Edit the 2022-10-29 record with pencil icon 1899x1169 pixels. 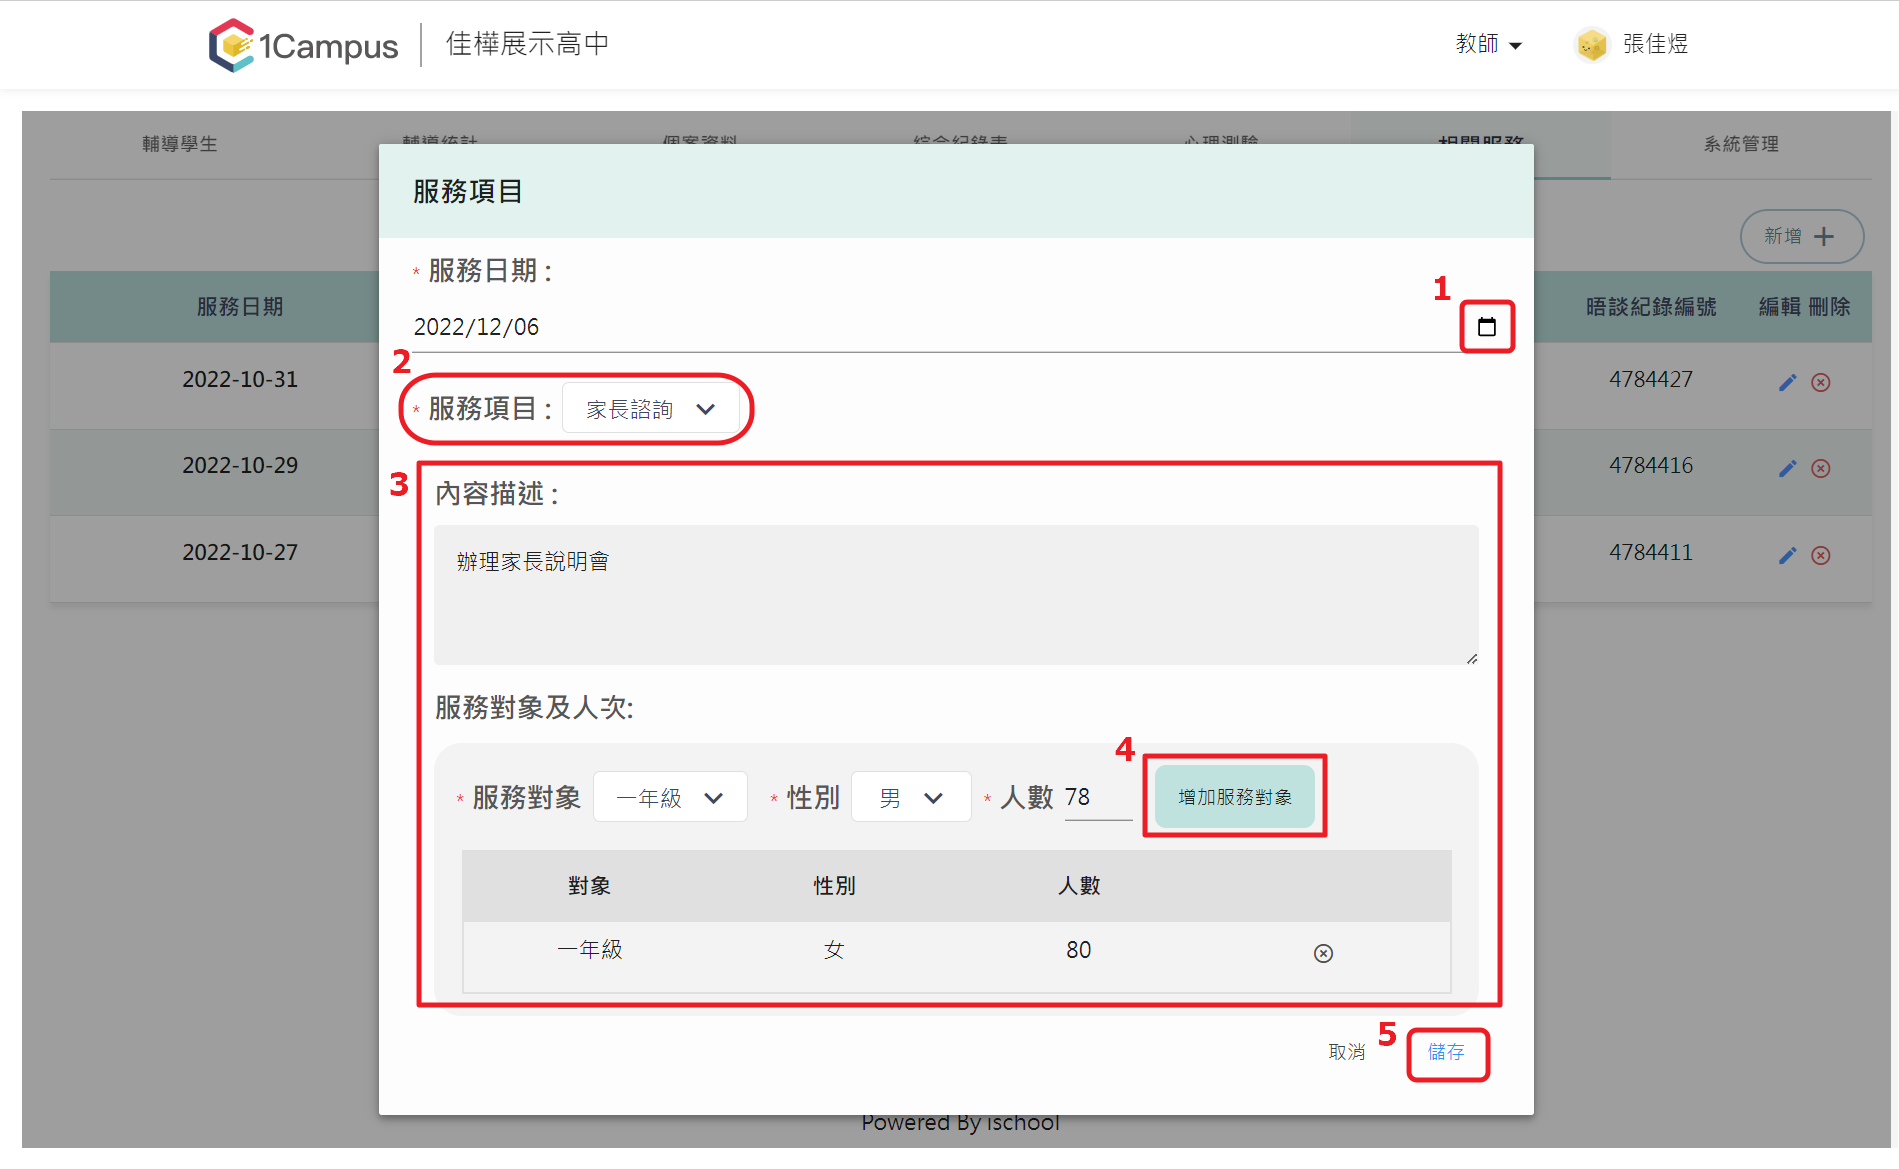(1788, 468)
